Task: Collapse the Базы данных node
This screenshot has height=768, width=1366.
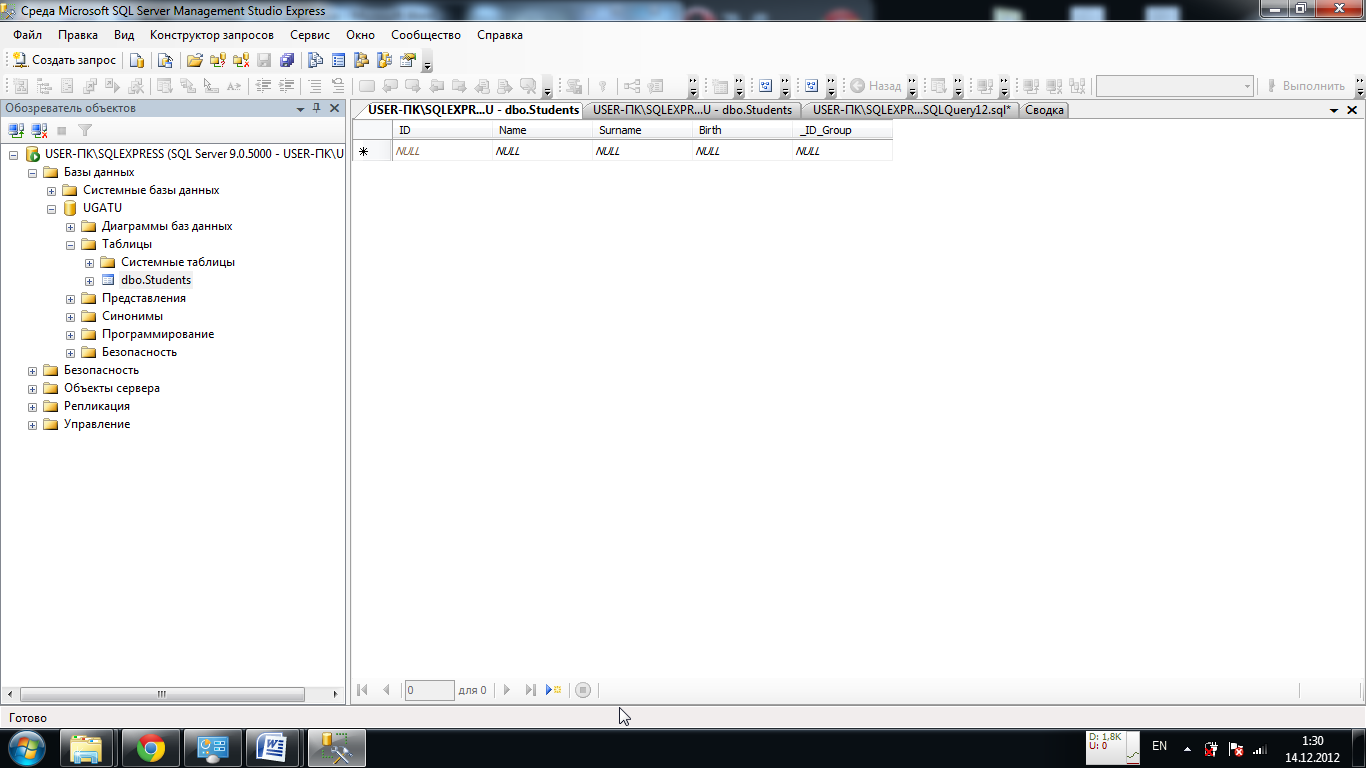Action: (33, 172)
